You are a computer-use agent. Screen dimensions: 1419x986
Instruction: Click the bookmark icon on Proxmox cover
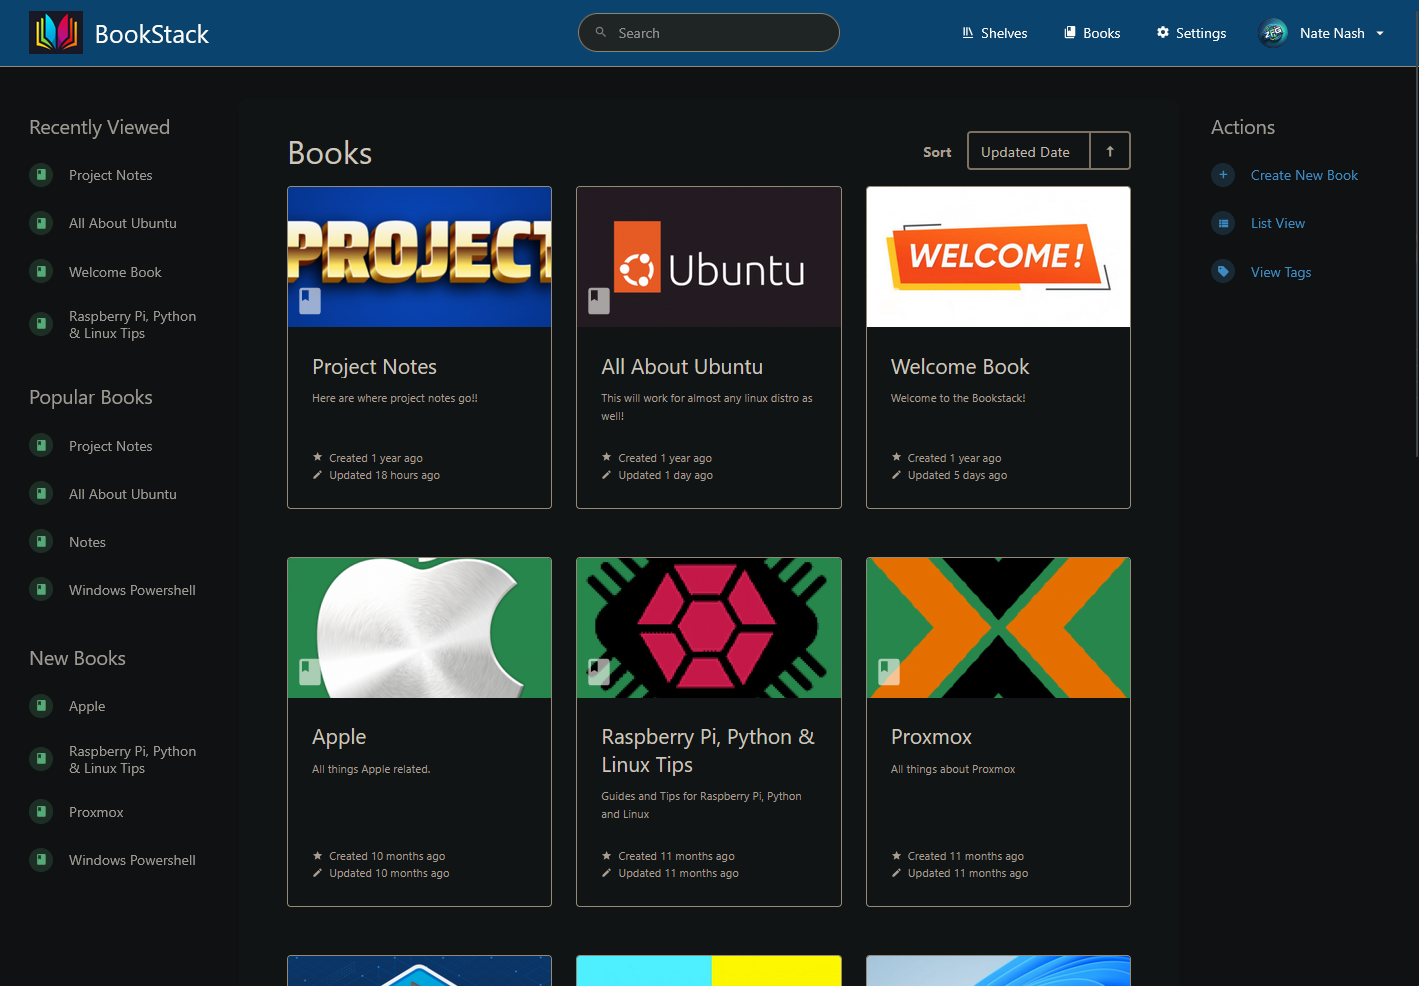click(x=889, y=672)
